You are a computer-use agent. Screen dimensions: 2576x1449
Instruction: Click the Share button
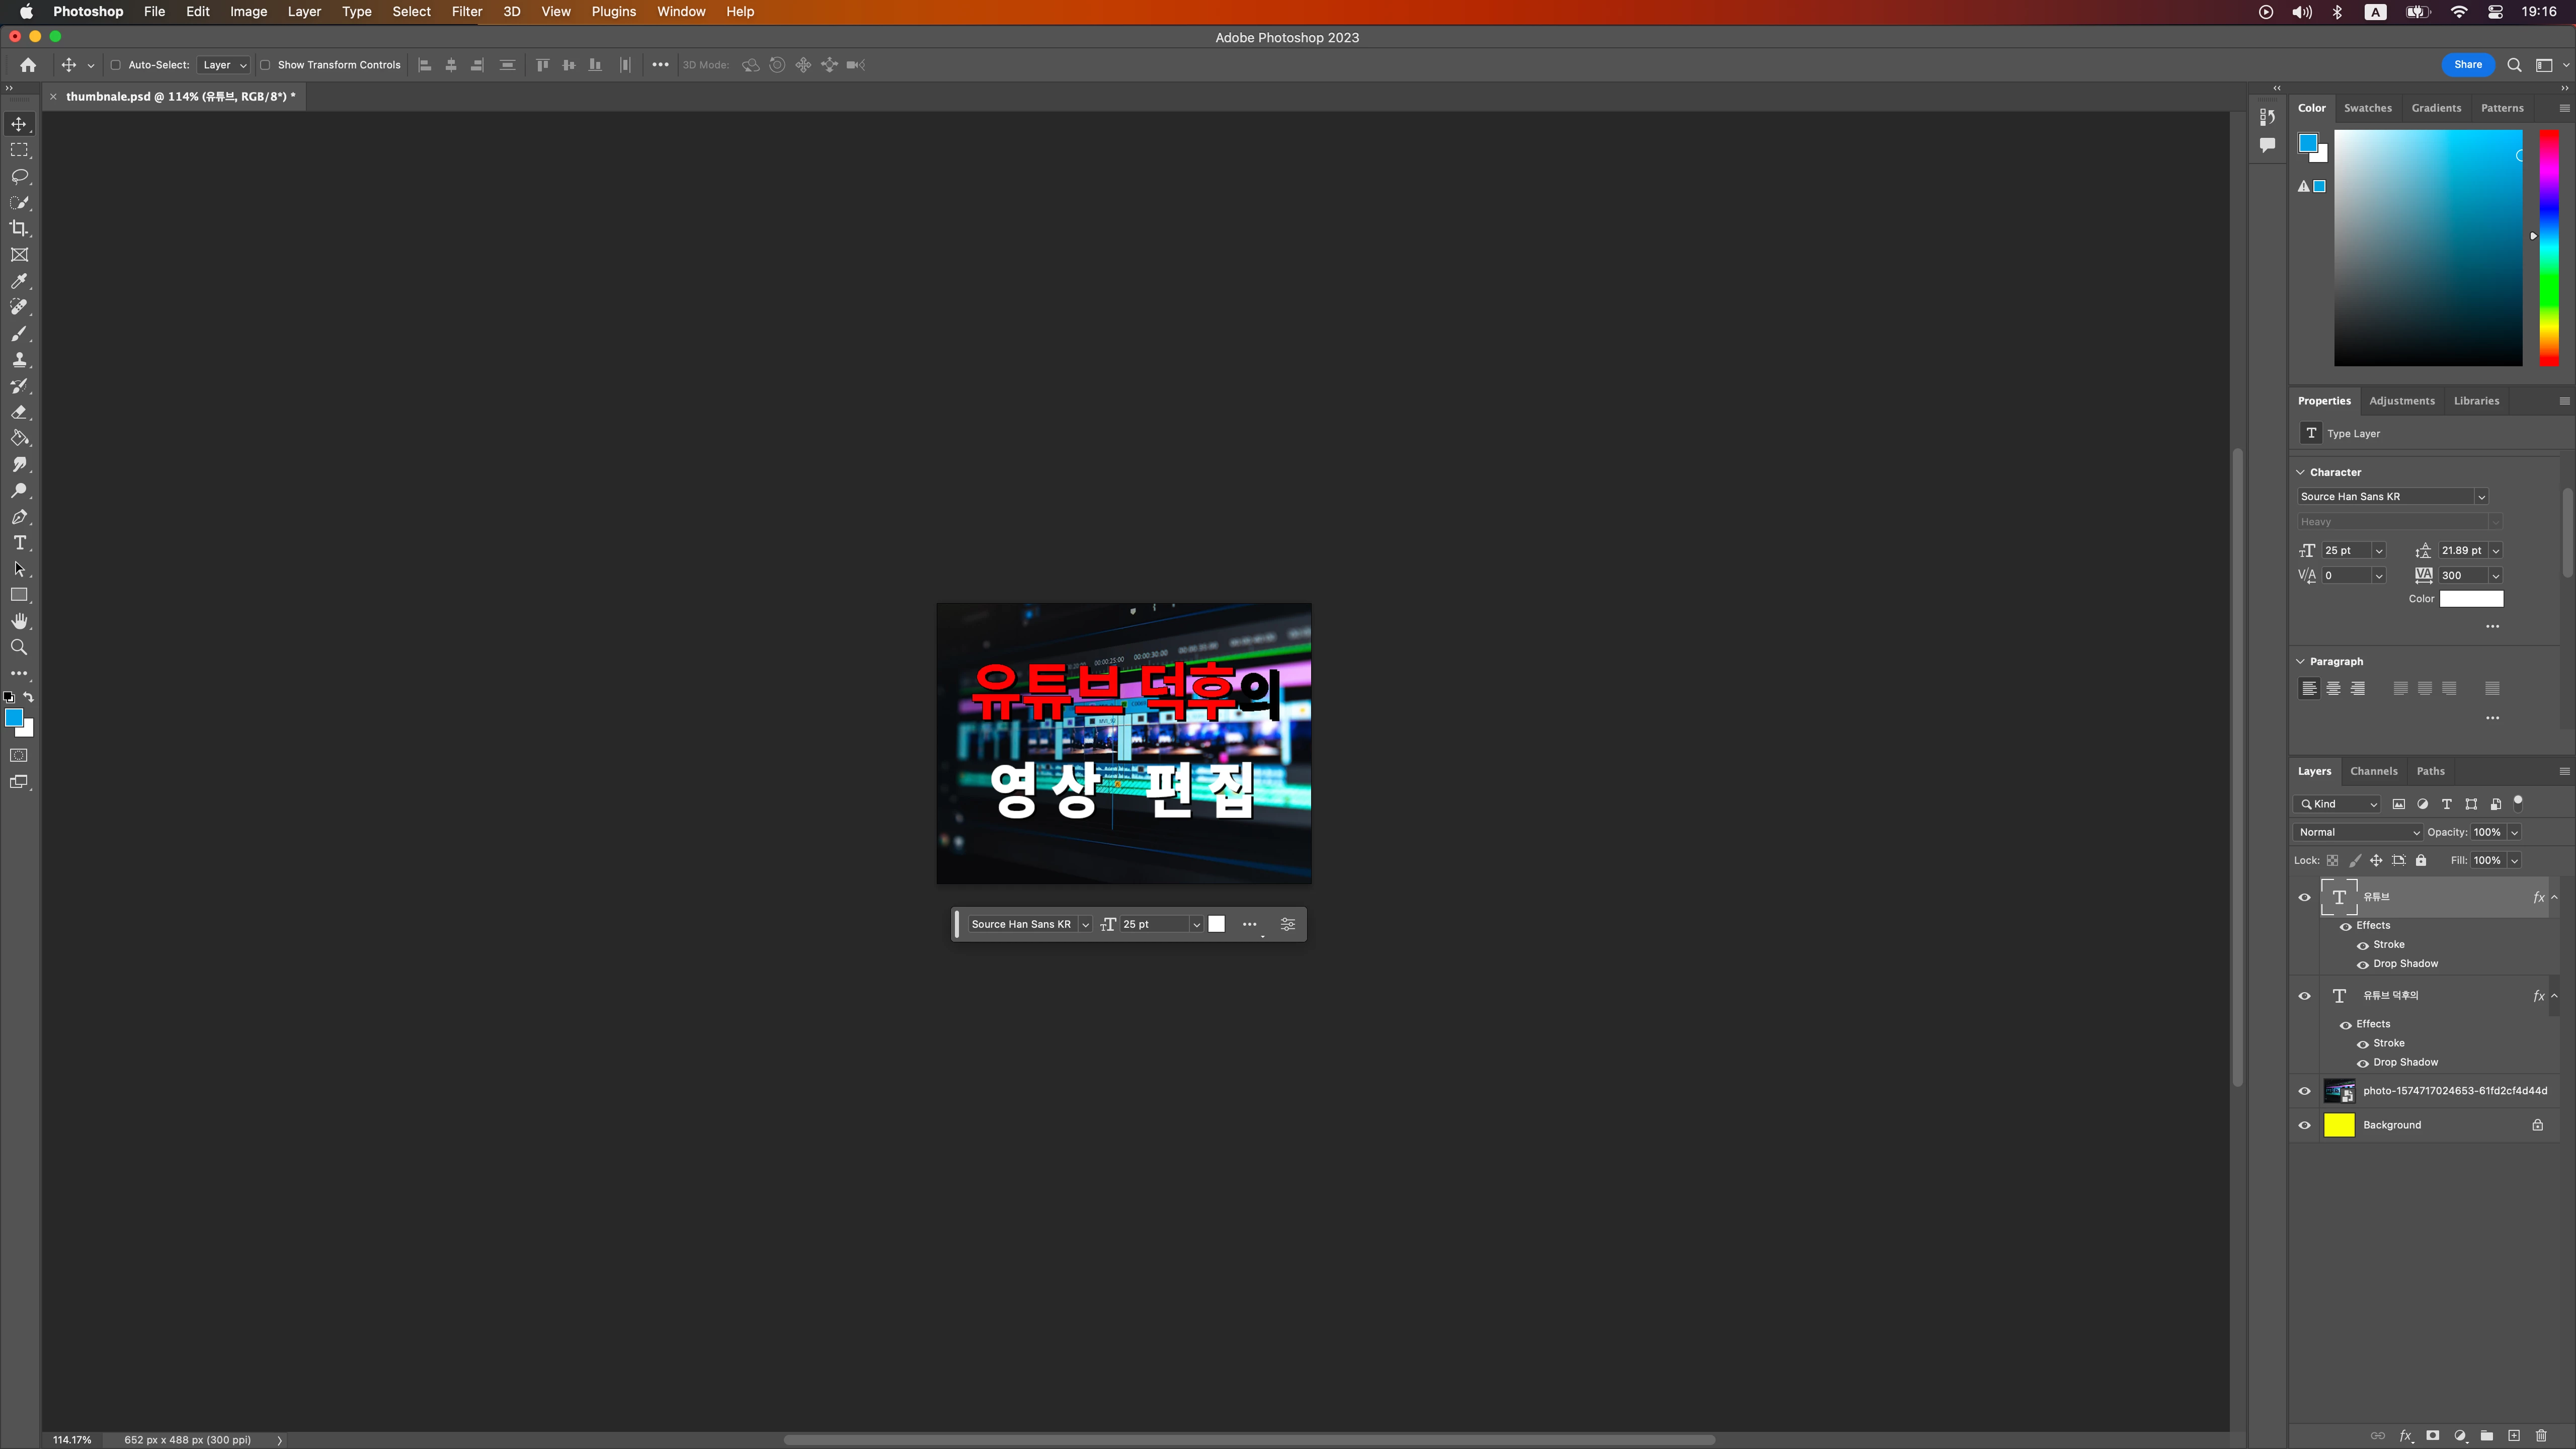pyautogui.click(x=2467, y=65)
